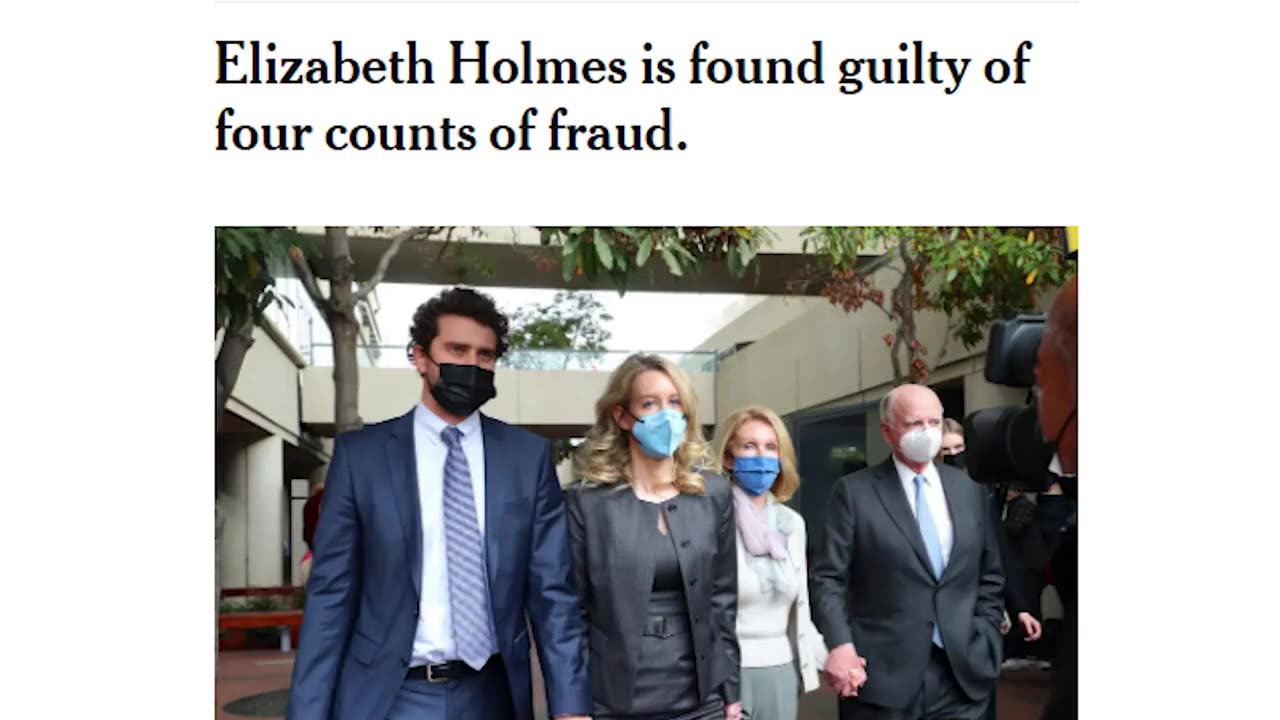Open the courthouse walking photo
The image size is (1280, 720).
pyautogui.click(x=646, y=473)
